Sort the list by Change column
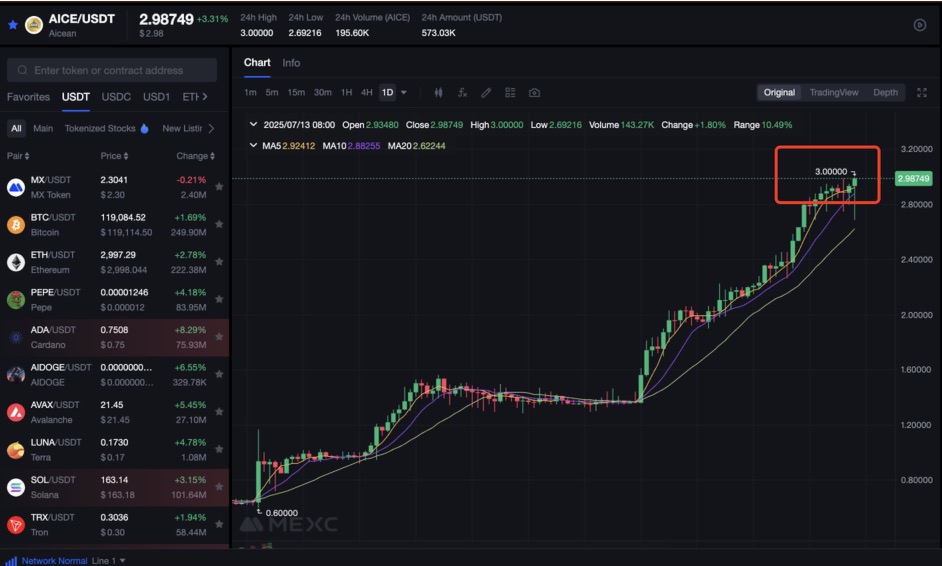 pyautogui.click(x=195, y=156)
